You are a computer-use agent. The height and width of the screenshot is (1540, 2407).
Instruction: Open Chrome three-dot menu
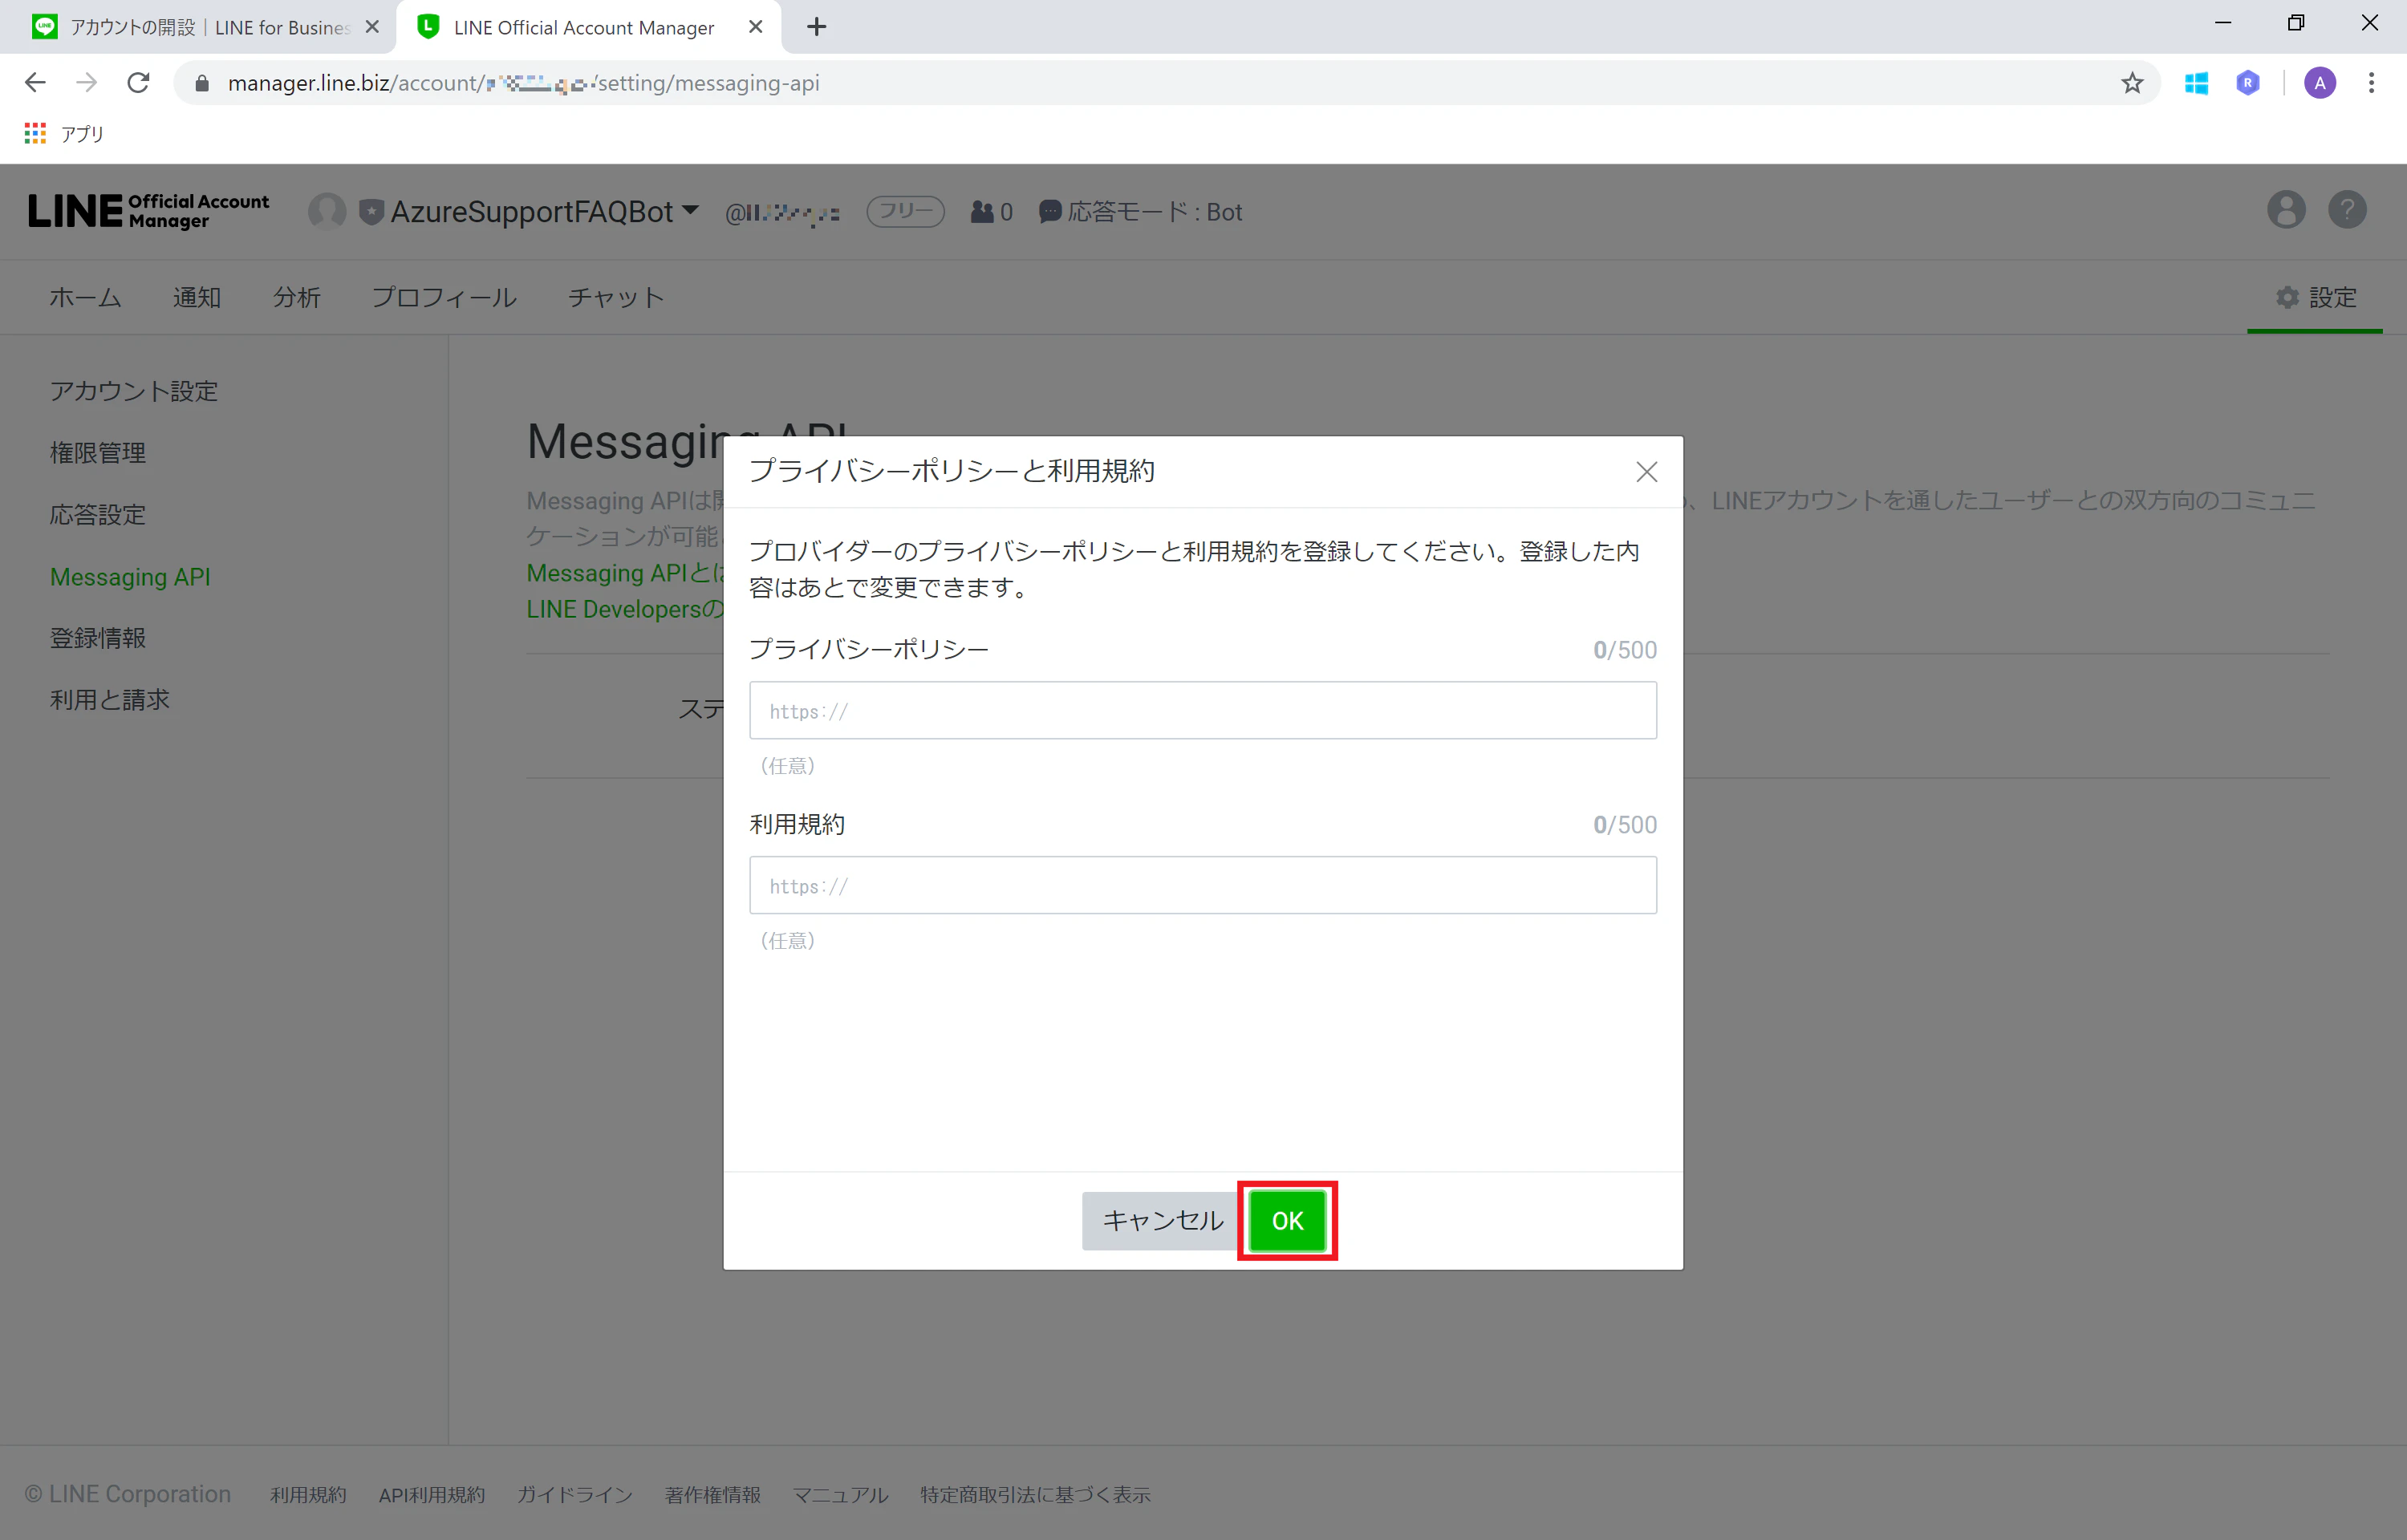pyautogui.click(x=2371, y=83)
